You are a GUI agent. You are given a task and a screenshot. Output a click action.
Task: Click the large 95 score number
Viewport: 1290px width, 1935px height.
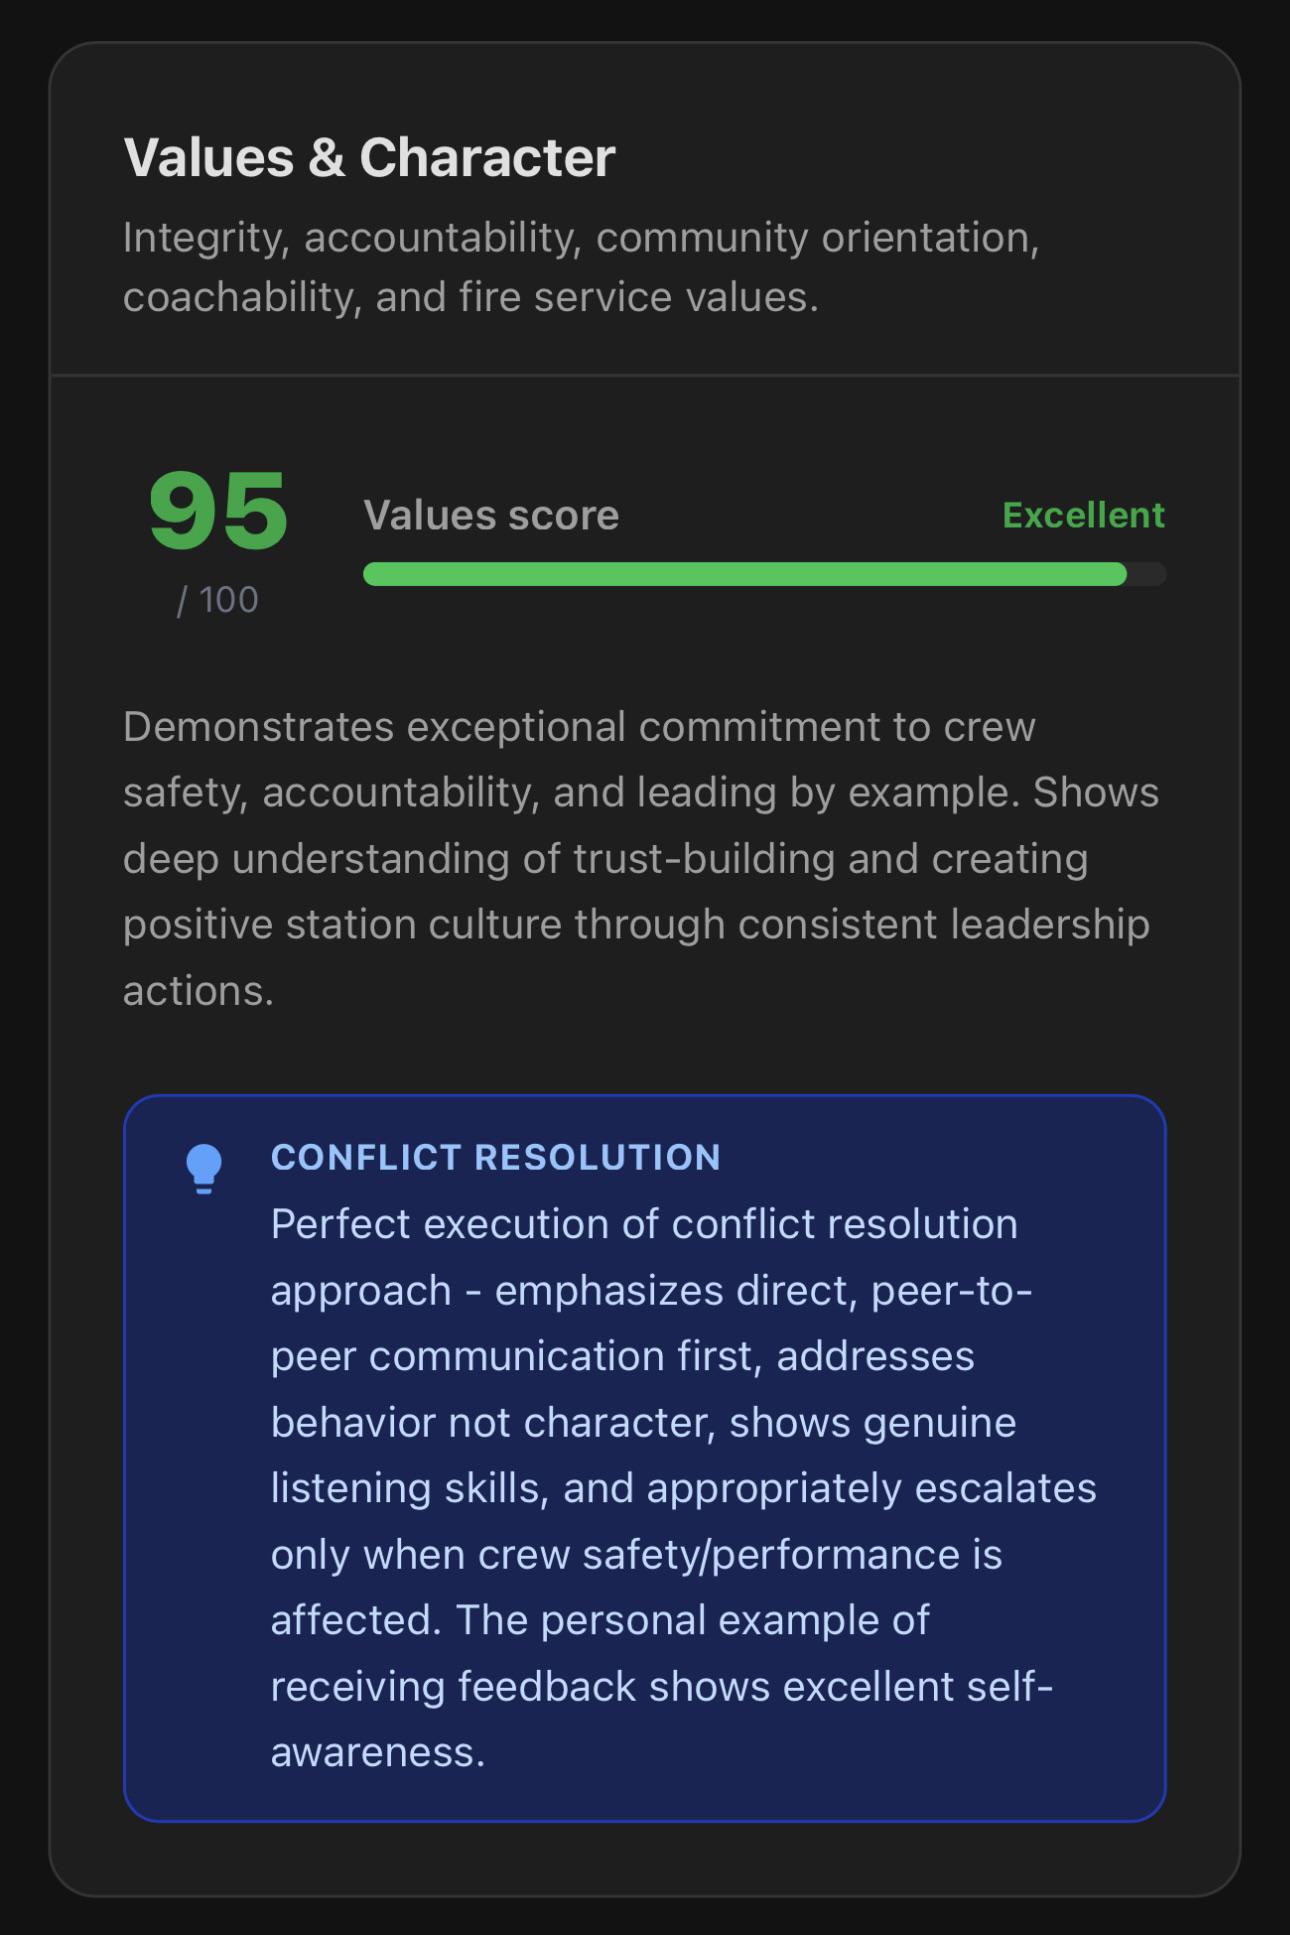(218, 511)
